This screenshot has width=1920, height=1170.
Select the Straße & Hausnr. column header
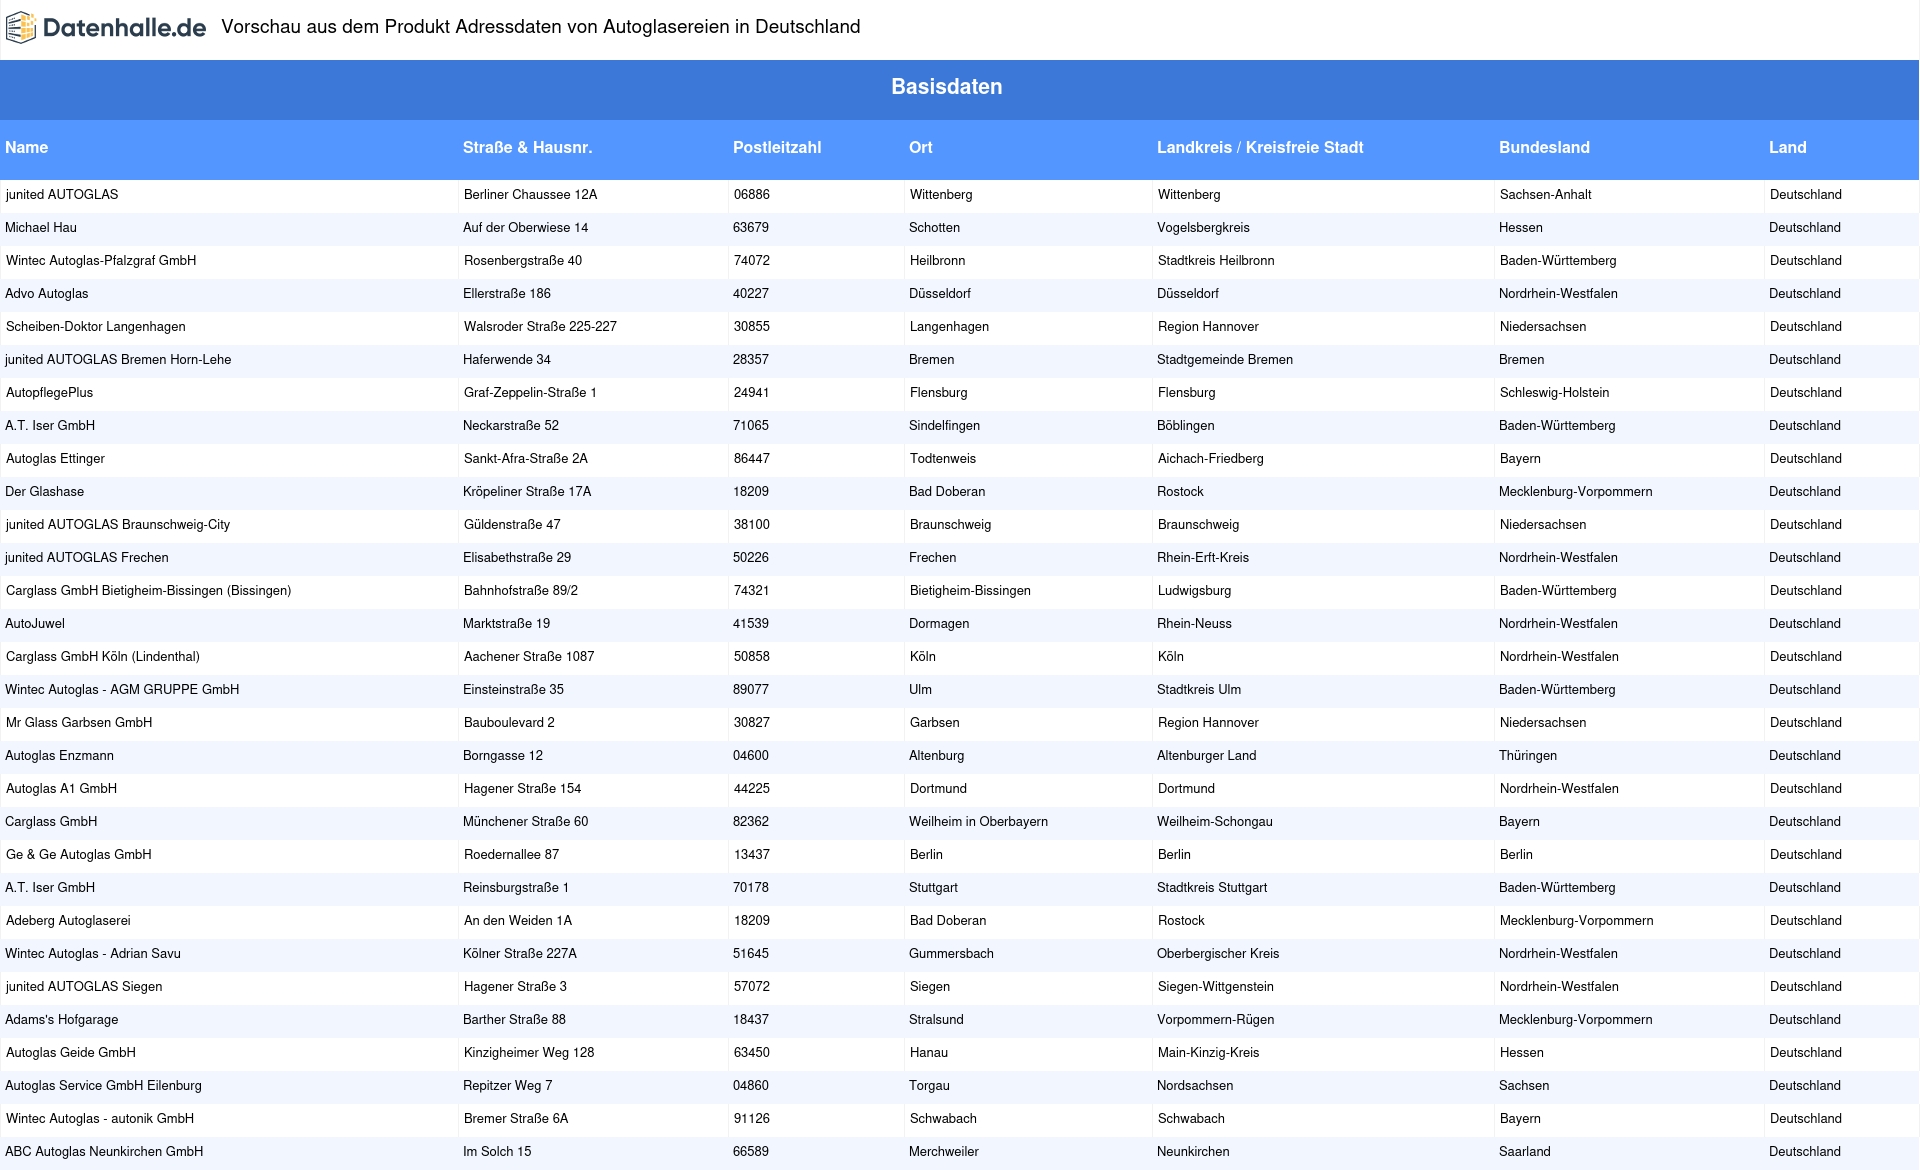coord(527,148)
